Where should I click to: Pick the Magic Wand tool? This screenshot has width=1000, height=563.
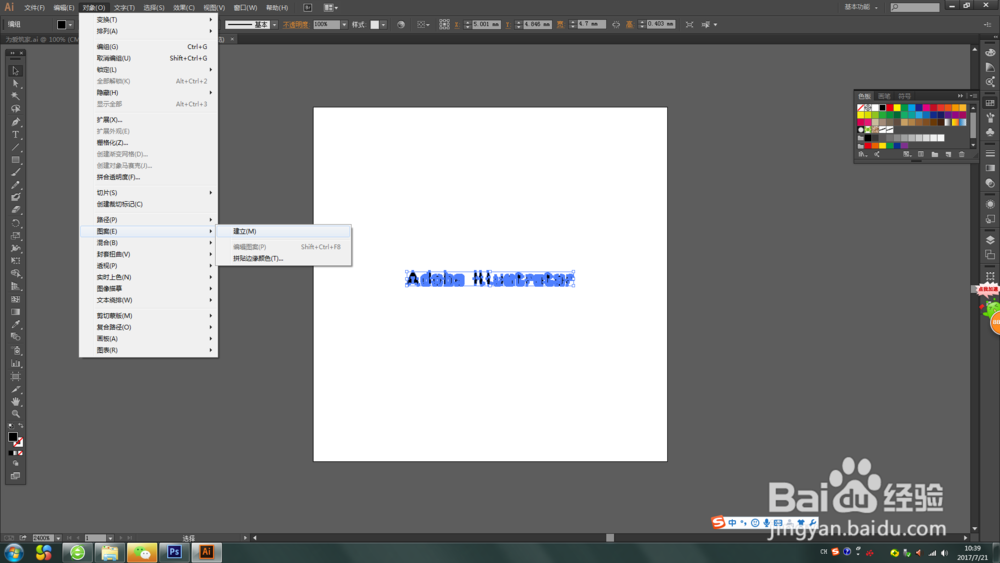(15, 96)
